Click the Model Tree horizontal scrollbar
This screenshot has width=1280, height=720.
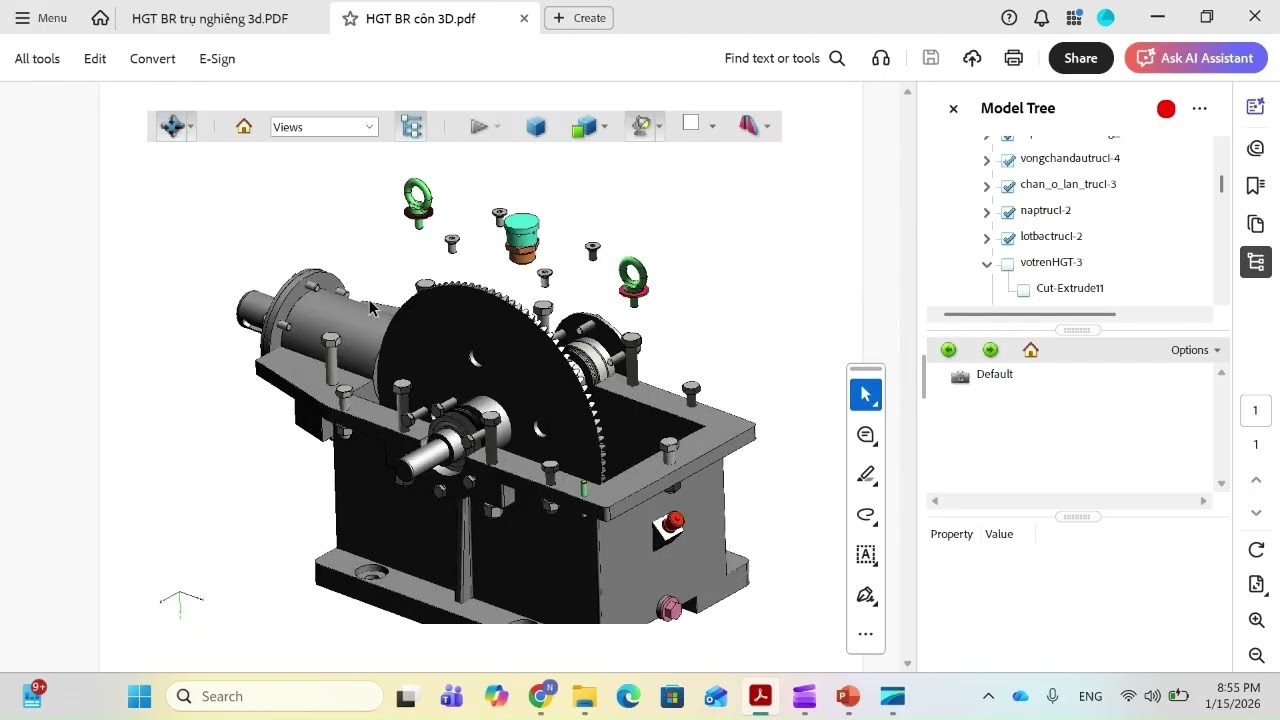coord(1029,314)
